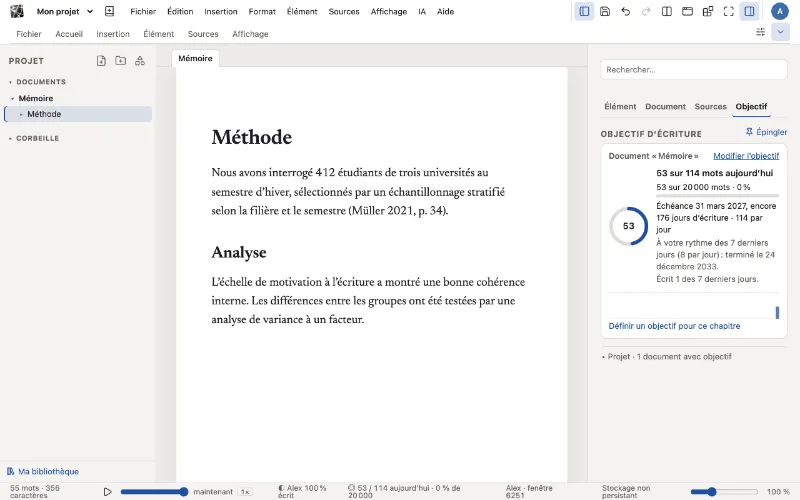Click the new book icon beside project name

(x=109, y=11)
